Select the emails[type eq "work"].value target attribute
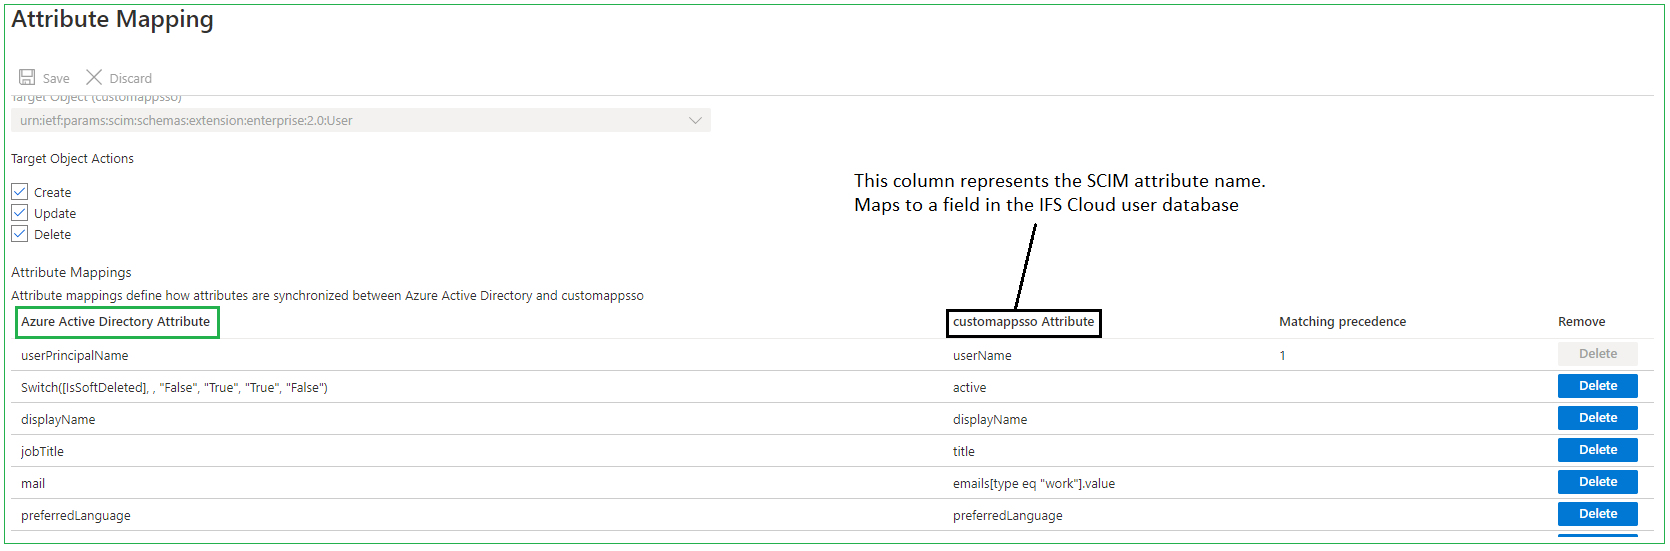Image resolution: width=1670 pixels, height=551 pixels. coord(1033,483)
